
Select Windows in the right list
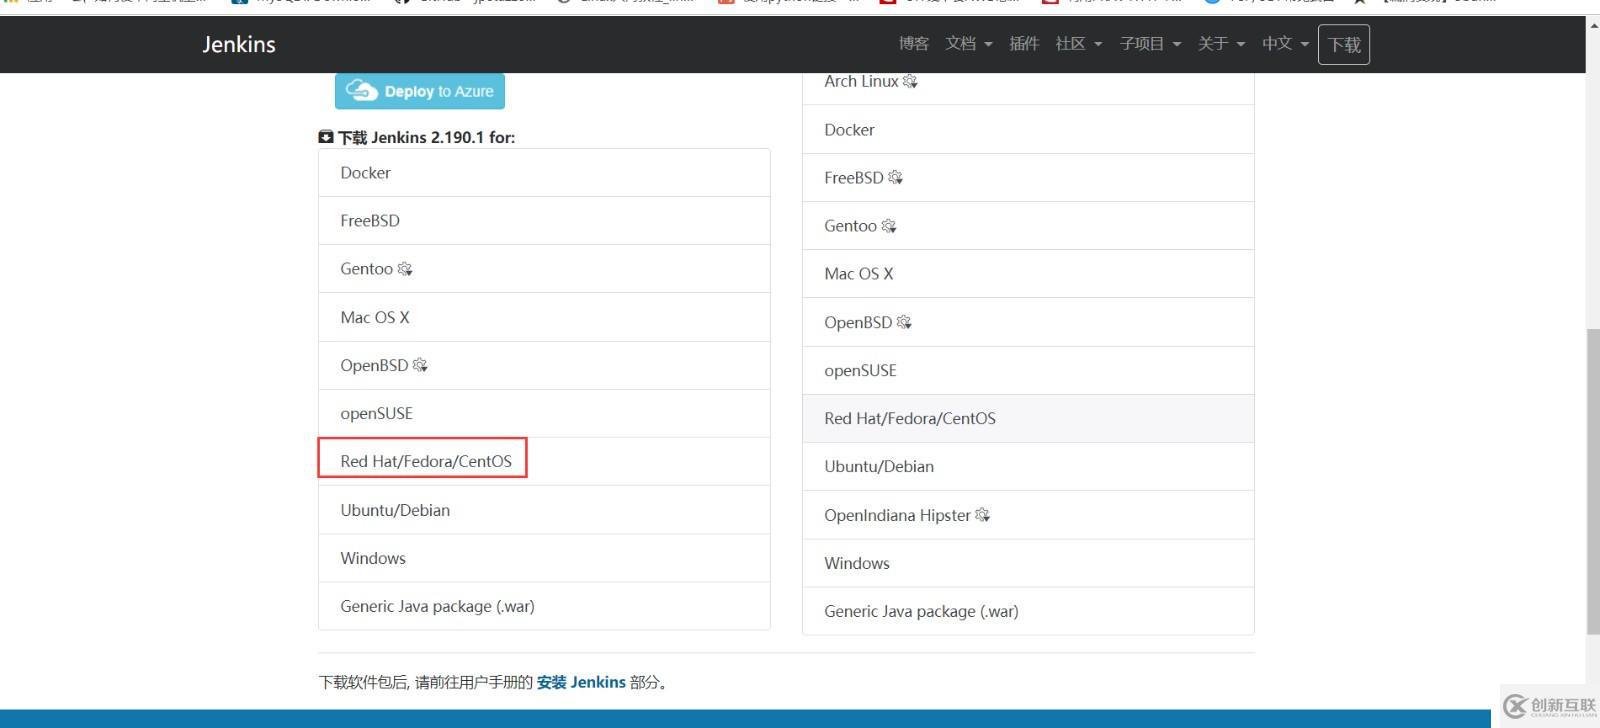1028,563
